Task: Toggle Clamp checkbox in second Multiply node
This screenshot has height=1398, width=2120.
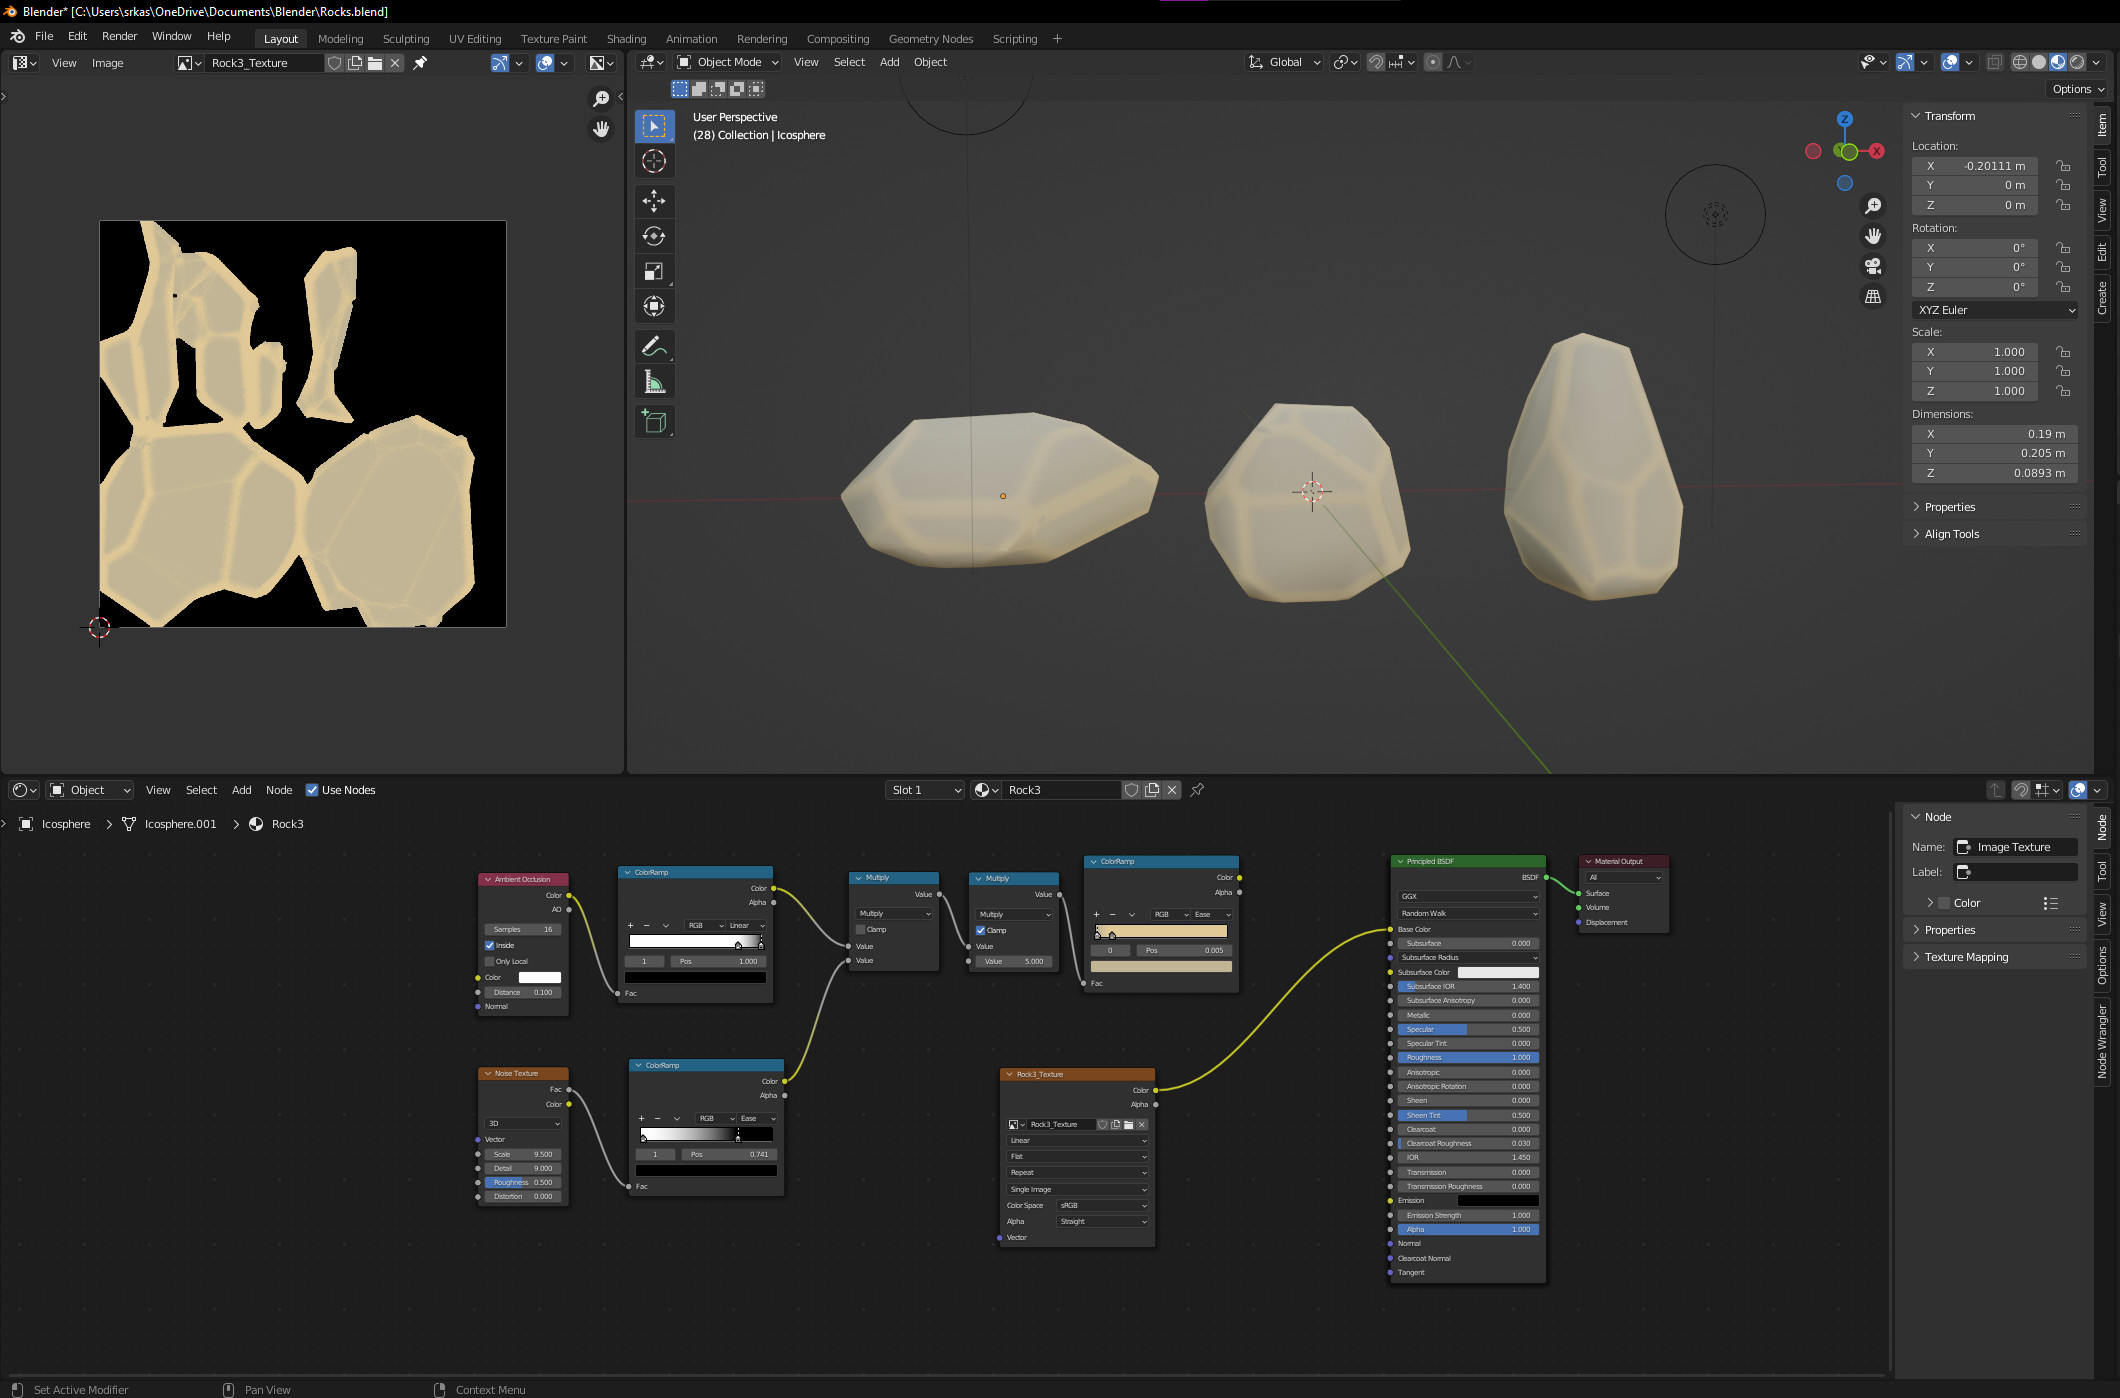Action: 981,930
